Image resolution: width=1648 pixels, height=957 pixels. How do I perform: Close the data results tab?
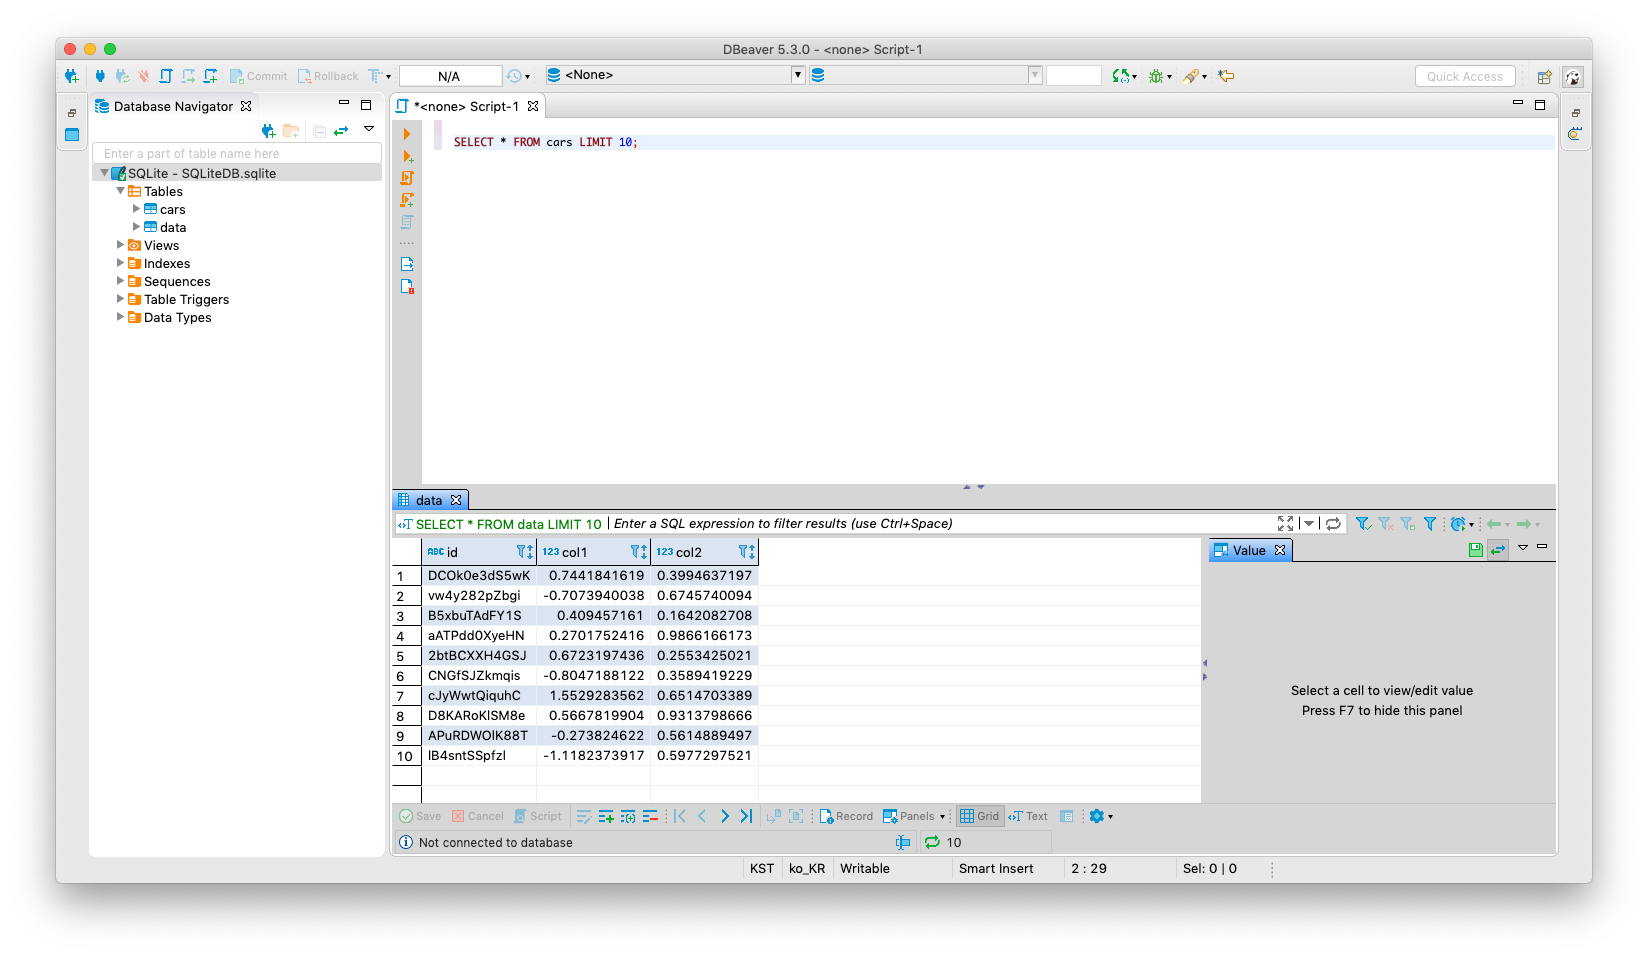tap(456, 500)
